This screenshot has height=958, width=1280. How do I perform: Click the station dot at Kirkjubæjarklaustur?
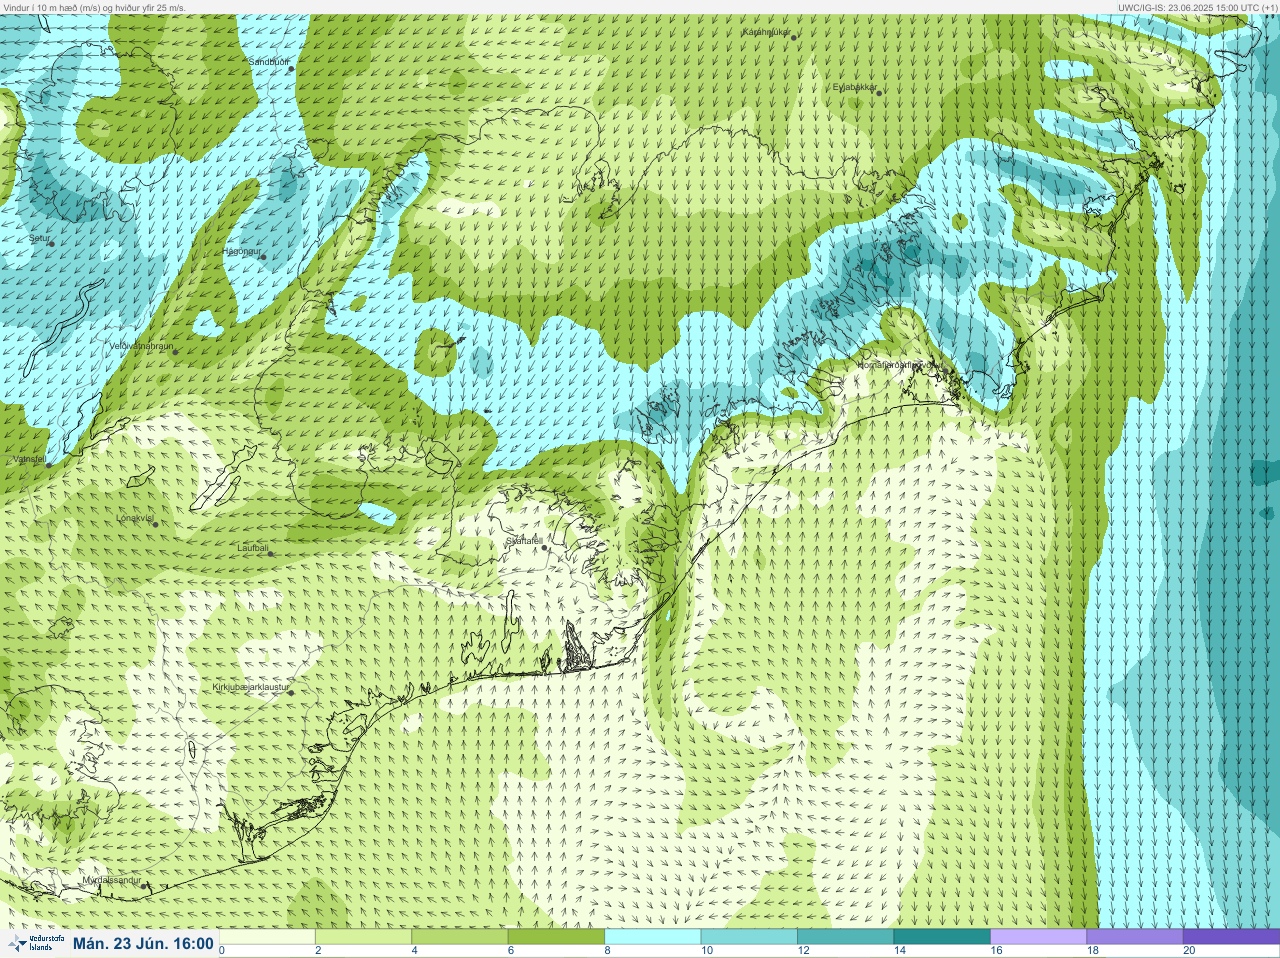(x=292, y=692)
